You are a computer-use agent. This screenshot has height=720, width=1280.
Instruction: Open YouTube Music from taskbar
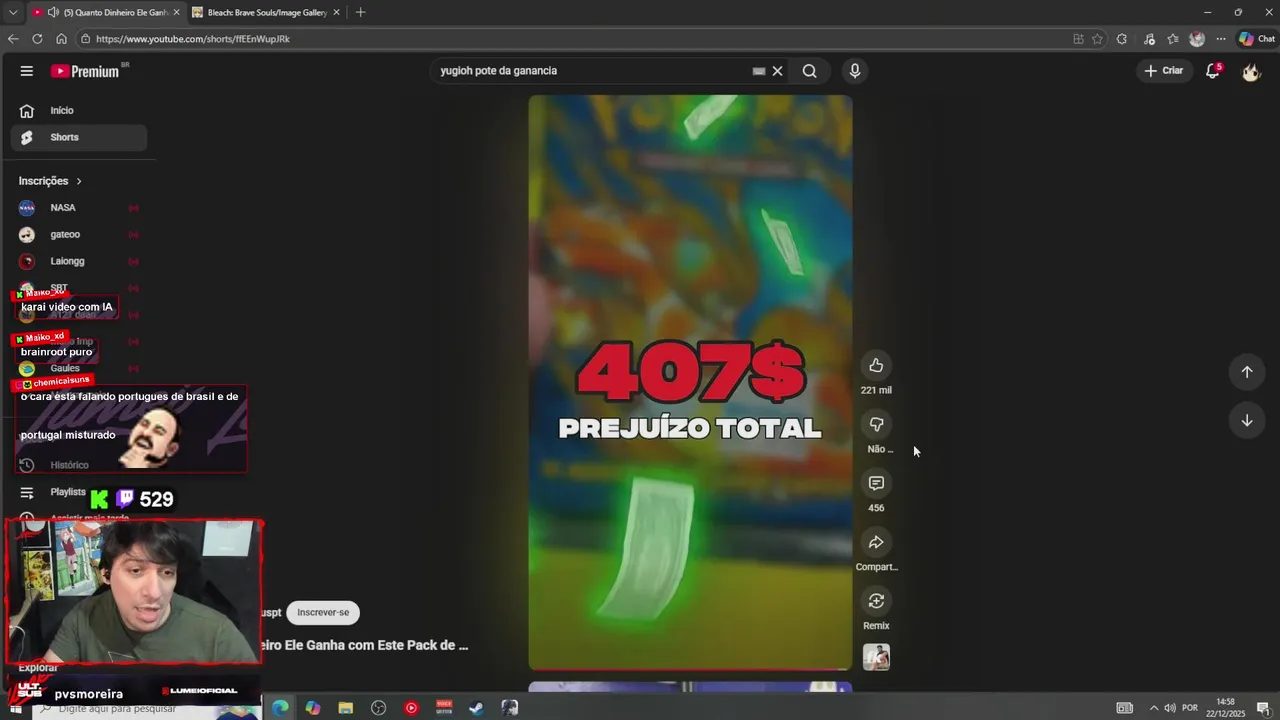click(411, 708)
